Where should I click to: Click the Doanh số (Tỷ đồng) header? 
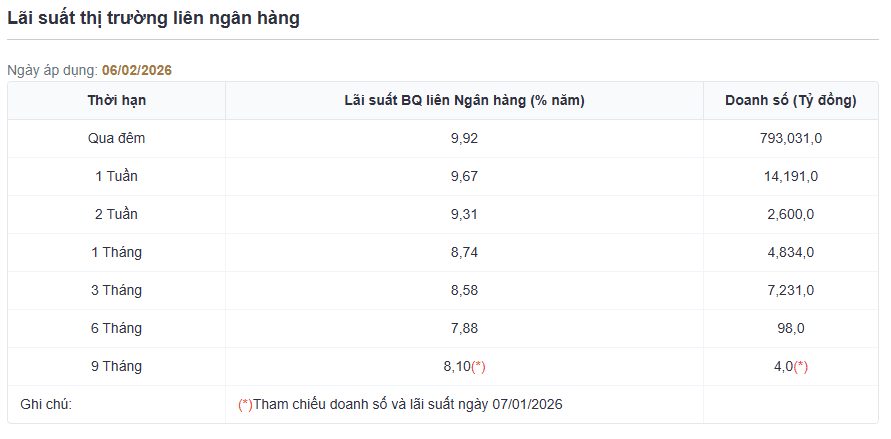790,101
